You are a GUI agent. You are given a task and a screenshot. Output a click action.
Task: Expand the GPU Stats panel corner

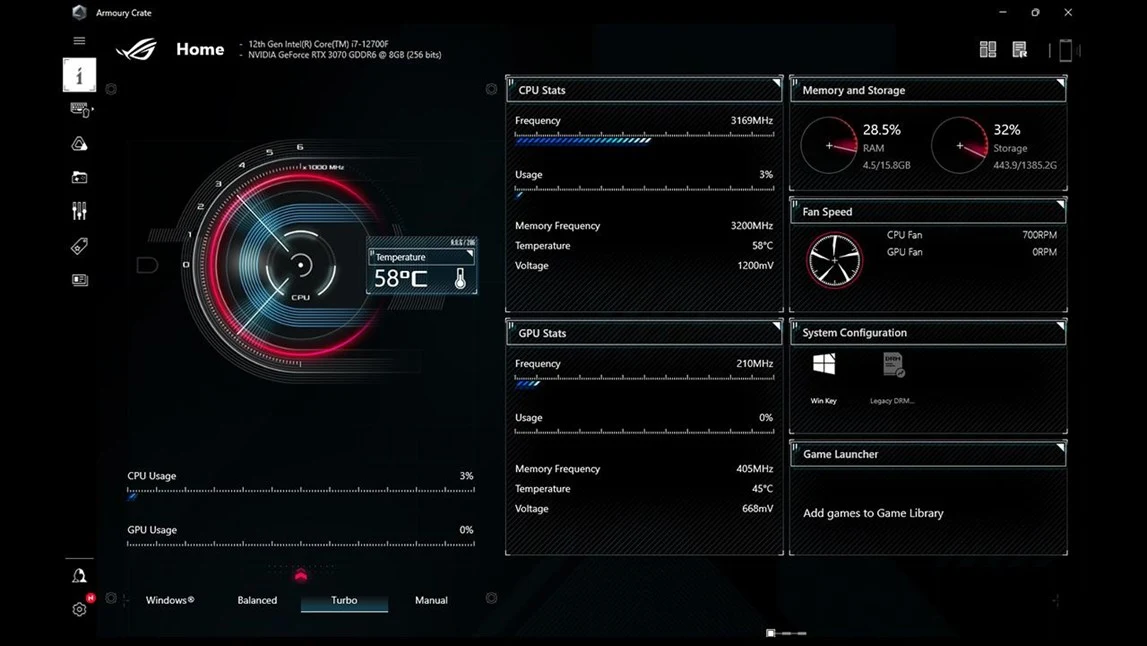click(777, 326)
